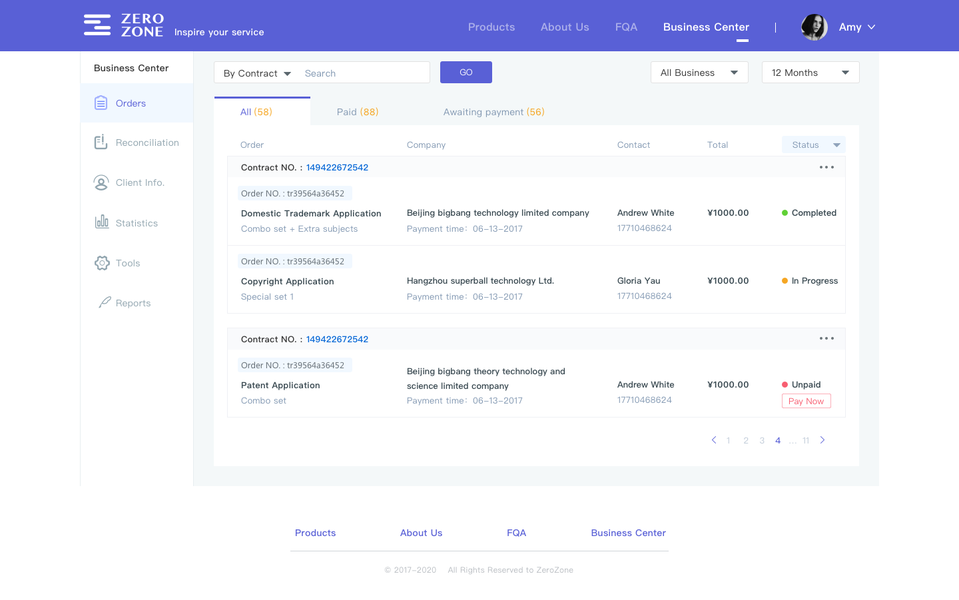Click Domestic Trademark Application order title

tap(311, 213)
